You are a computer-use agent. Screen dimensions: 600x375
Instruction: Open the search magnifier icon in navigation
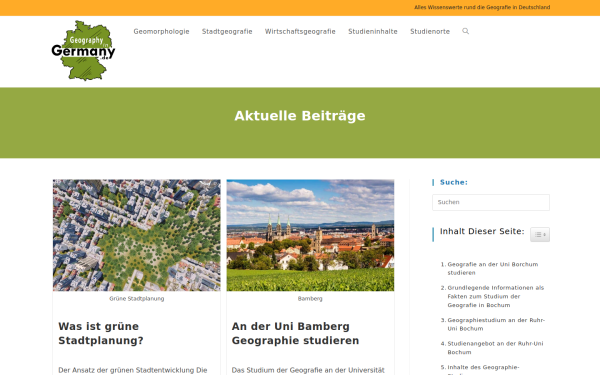pos(465,31)
